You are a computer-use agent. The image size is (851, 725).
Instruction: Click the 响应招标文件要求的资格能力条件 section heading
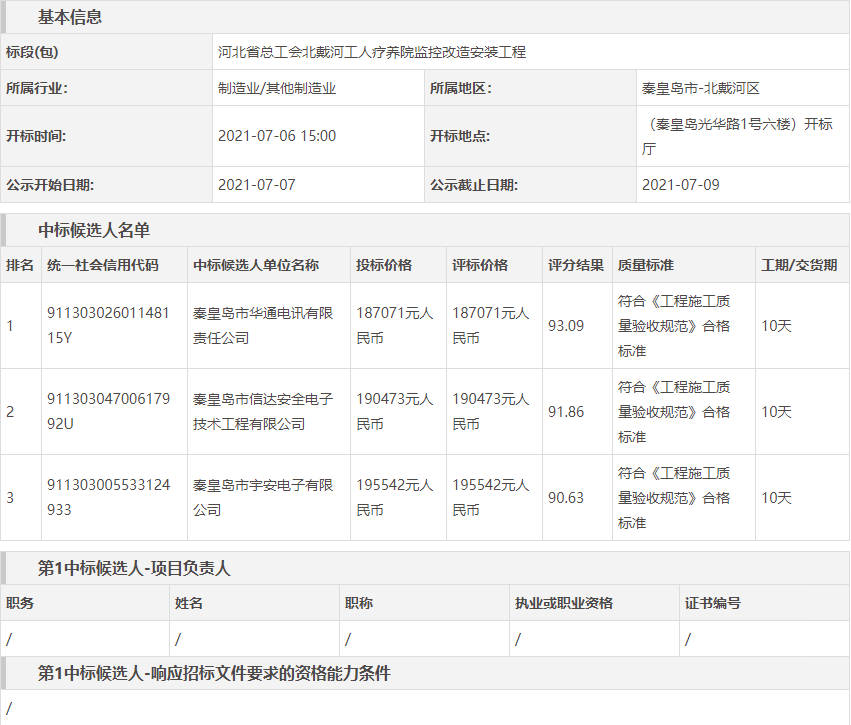click(214, 674)
